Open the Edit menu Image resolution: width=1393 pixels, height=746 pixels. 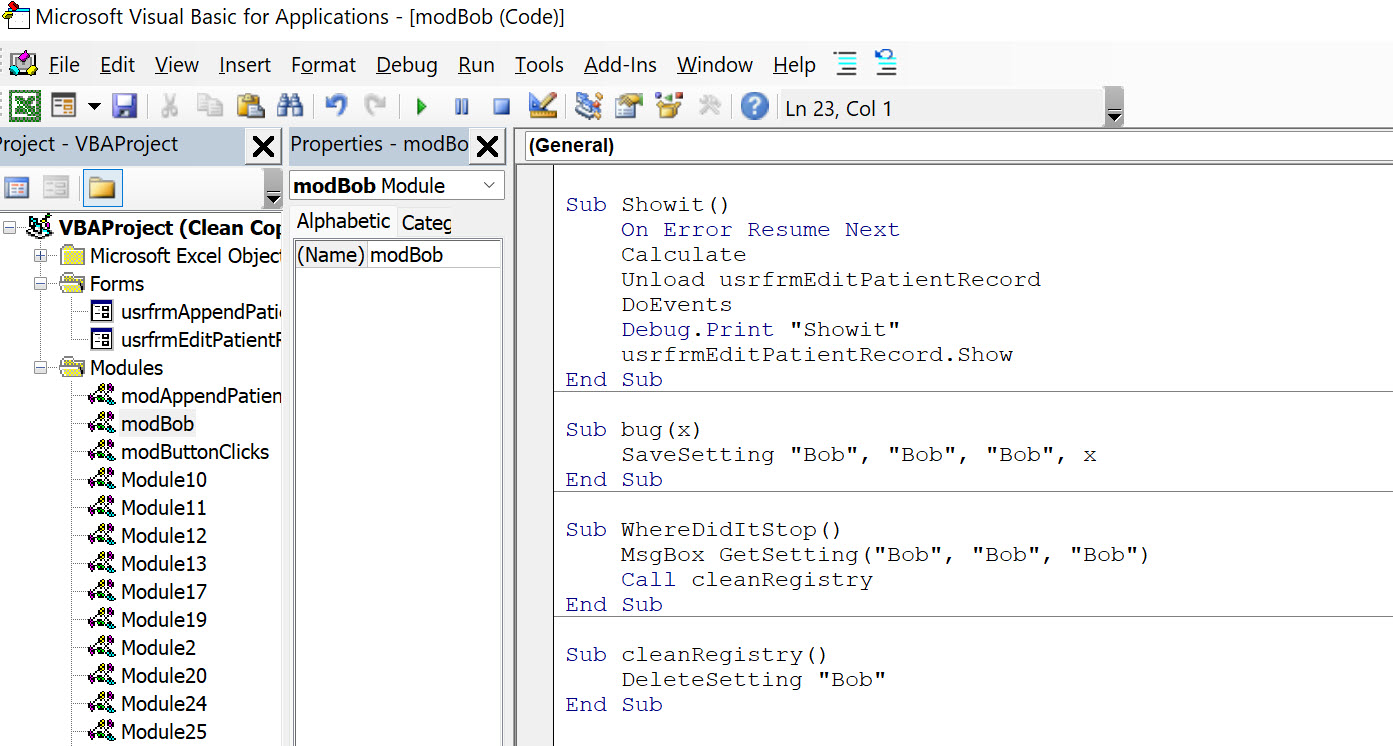tap(117, 65)
